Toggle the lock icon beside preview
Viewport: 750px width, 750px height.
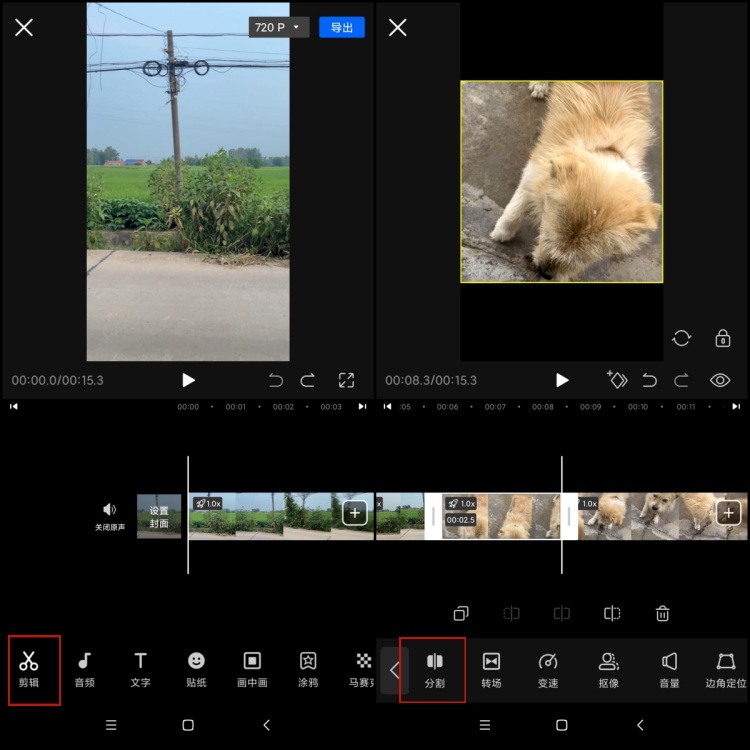pyautogui.click(x=723, y=338)
